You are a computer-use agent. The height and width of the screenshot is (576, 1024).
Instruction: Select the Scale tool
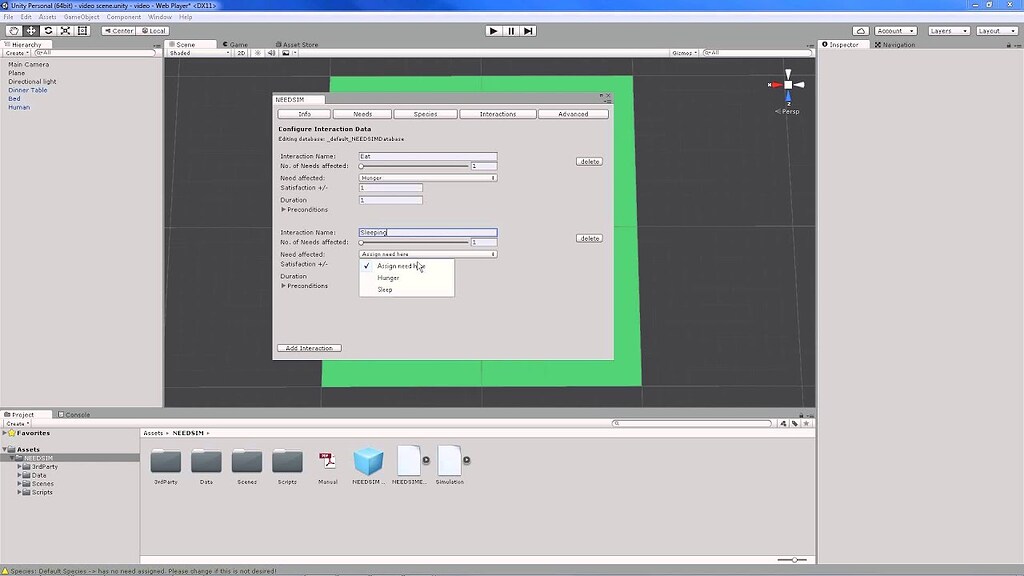point(64,30)
